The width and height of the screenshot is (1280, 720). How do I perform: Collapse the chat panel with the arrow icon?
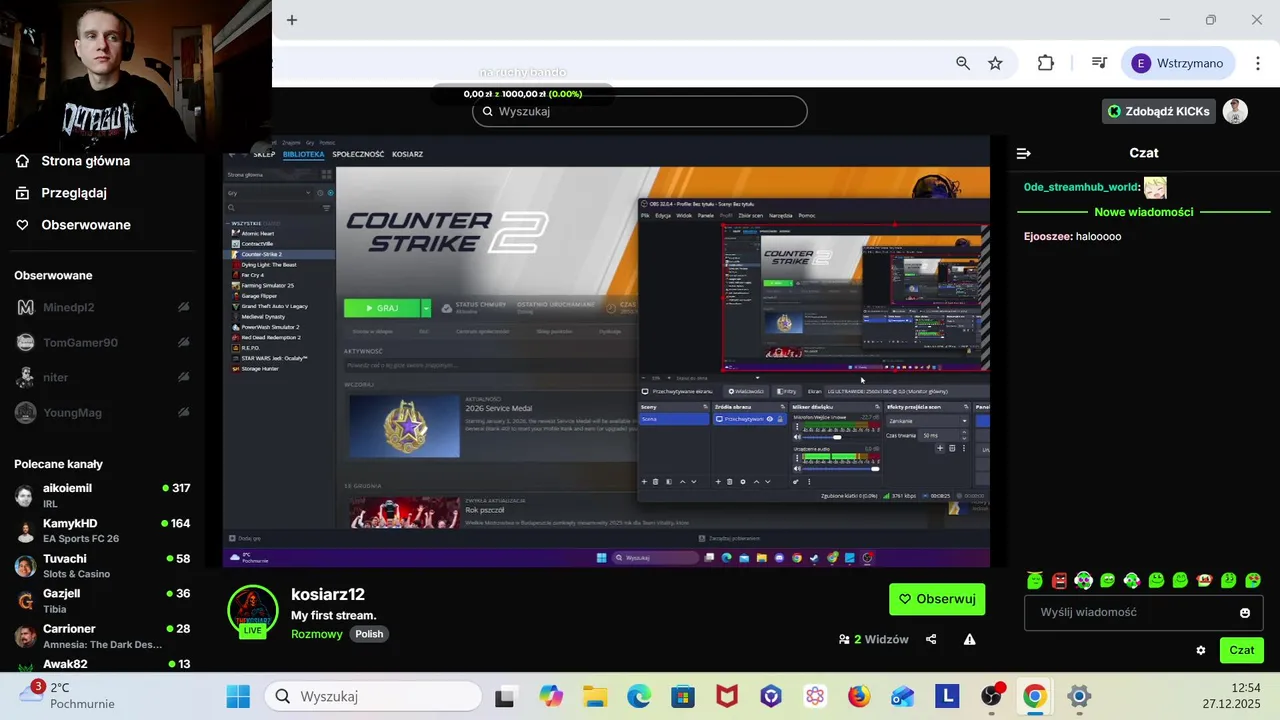(x=1023, y=153)
